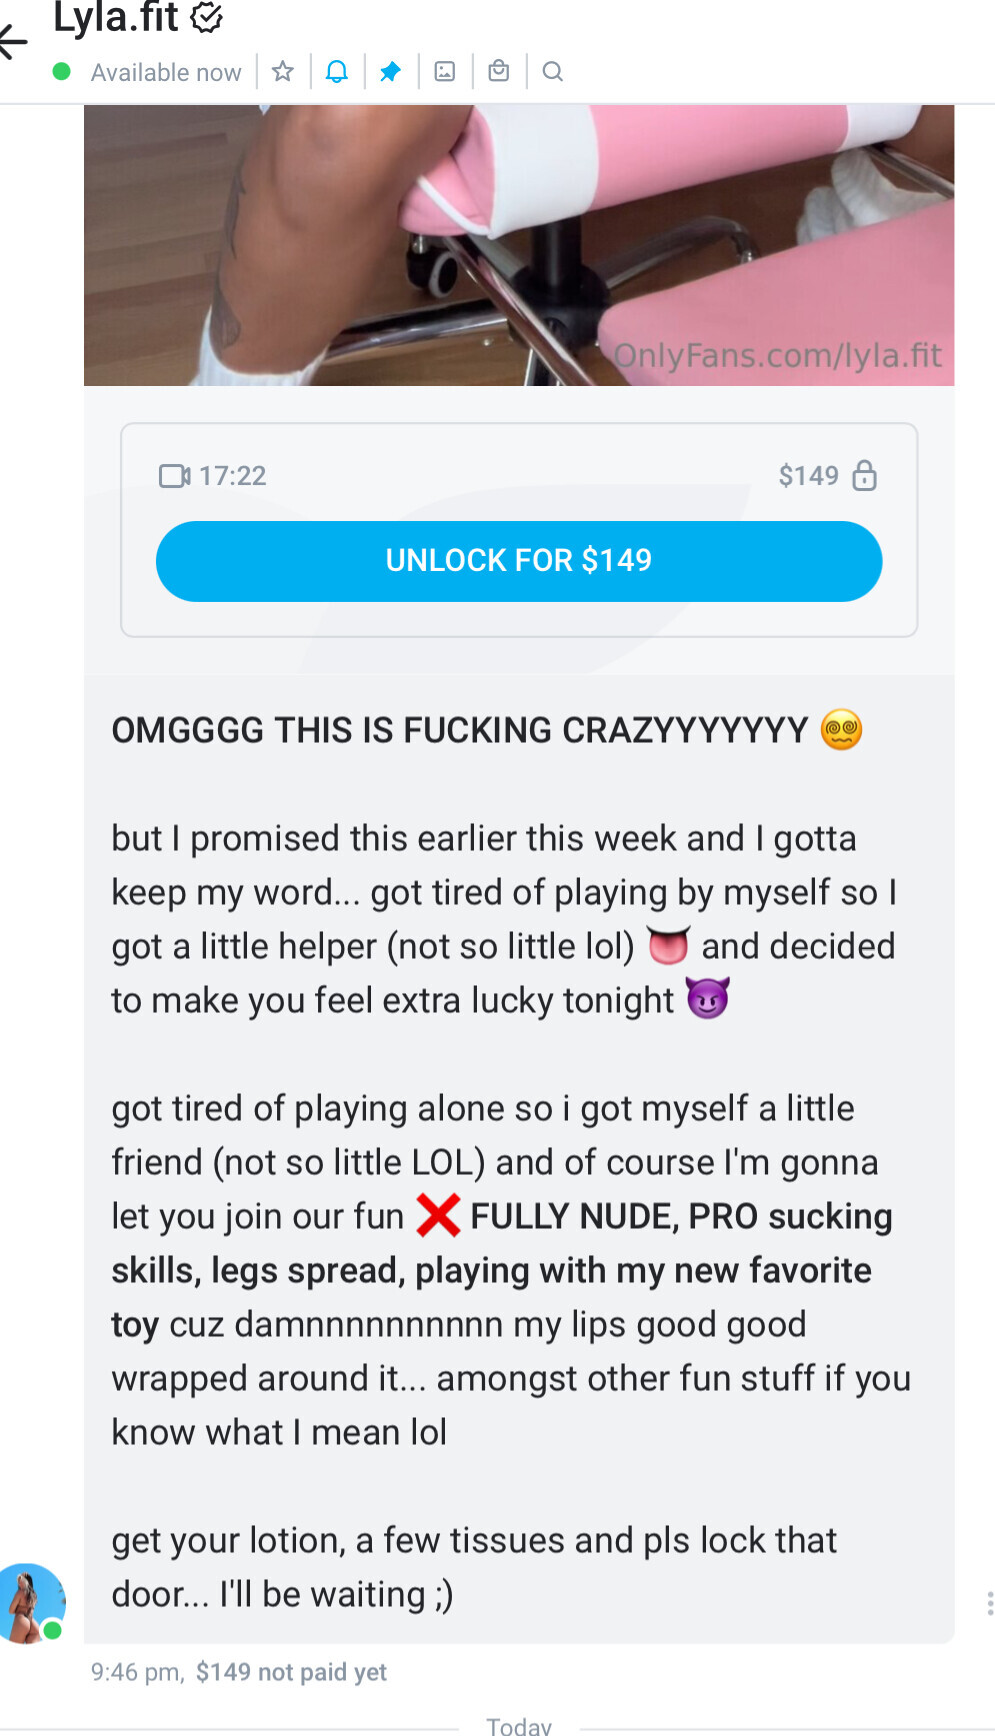Click the verified badge beside Lyla.fit
Viewport: 995px width, 1736px height.
207,17
